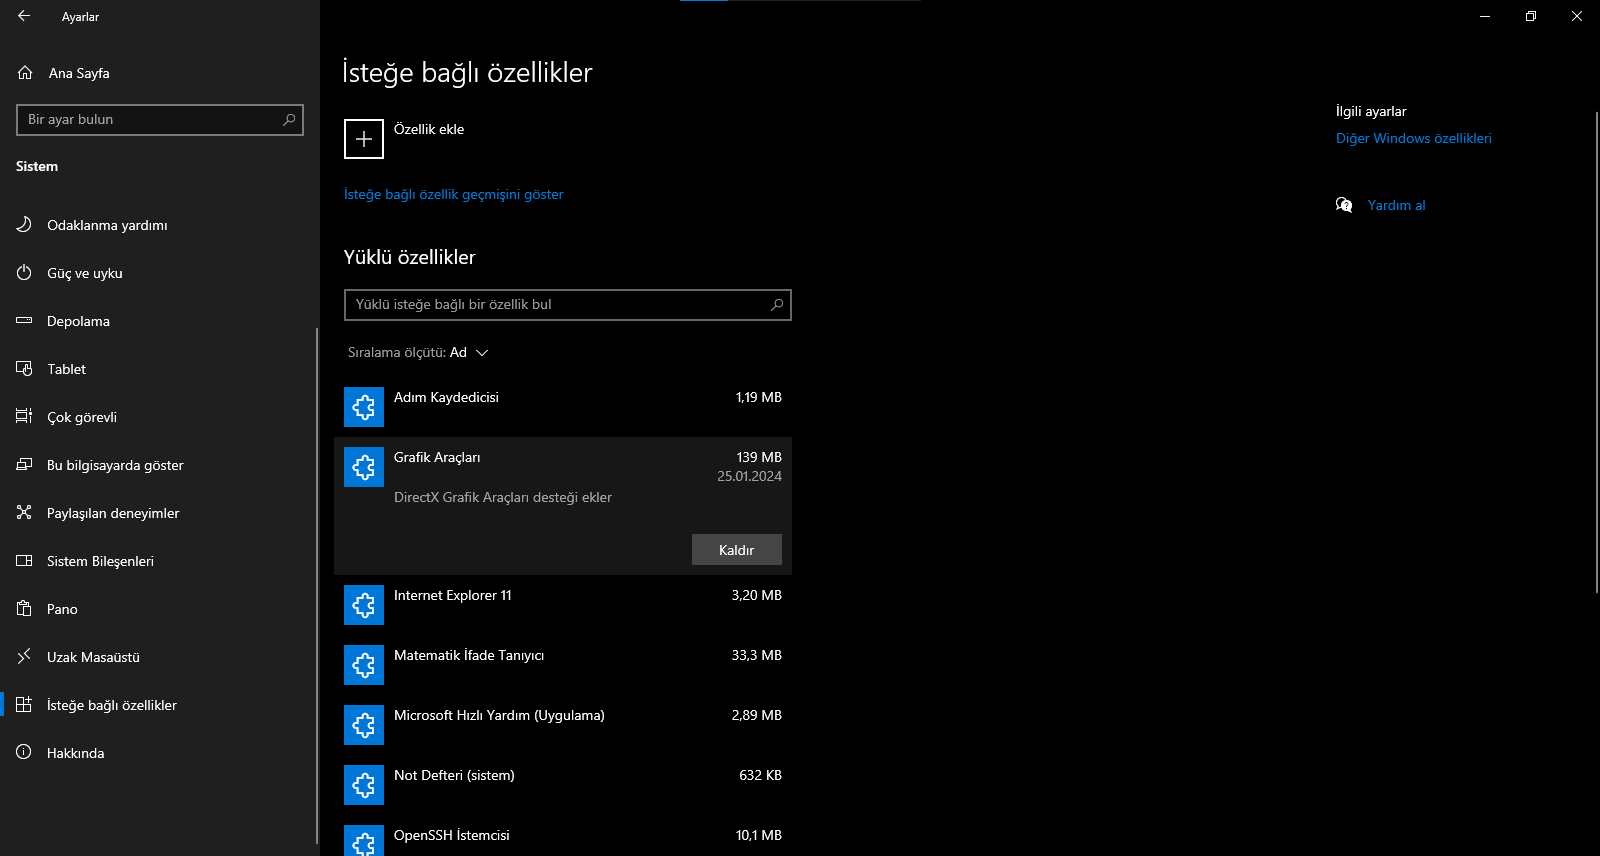Remove Grafik Araçları with Kaldır button
The width and height of the screenshot is (1600, 856).
[737, 550]
